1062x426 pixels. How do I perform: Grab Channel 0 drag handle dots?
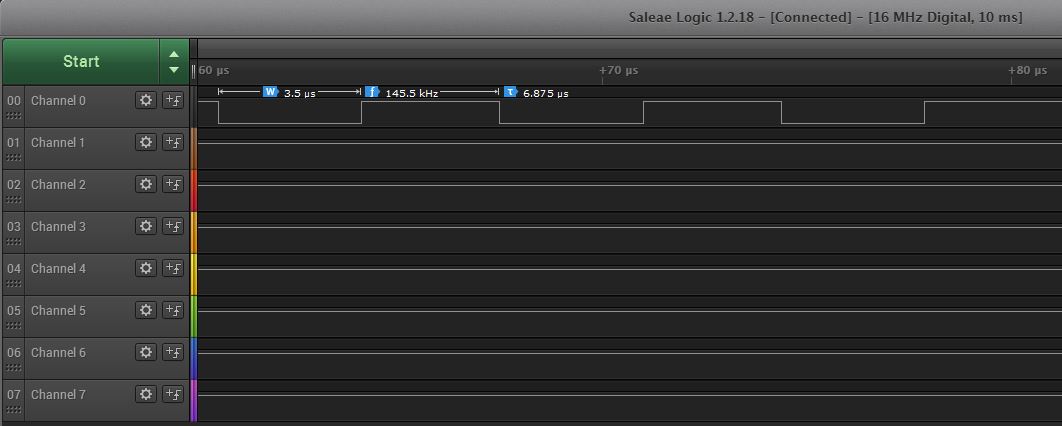pos(14,116)
